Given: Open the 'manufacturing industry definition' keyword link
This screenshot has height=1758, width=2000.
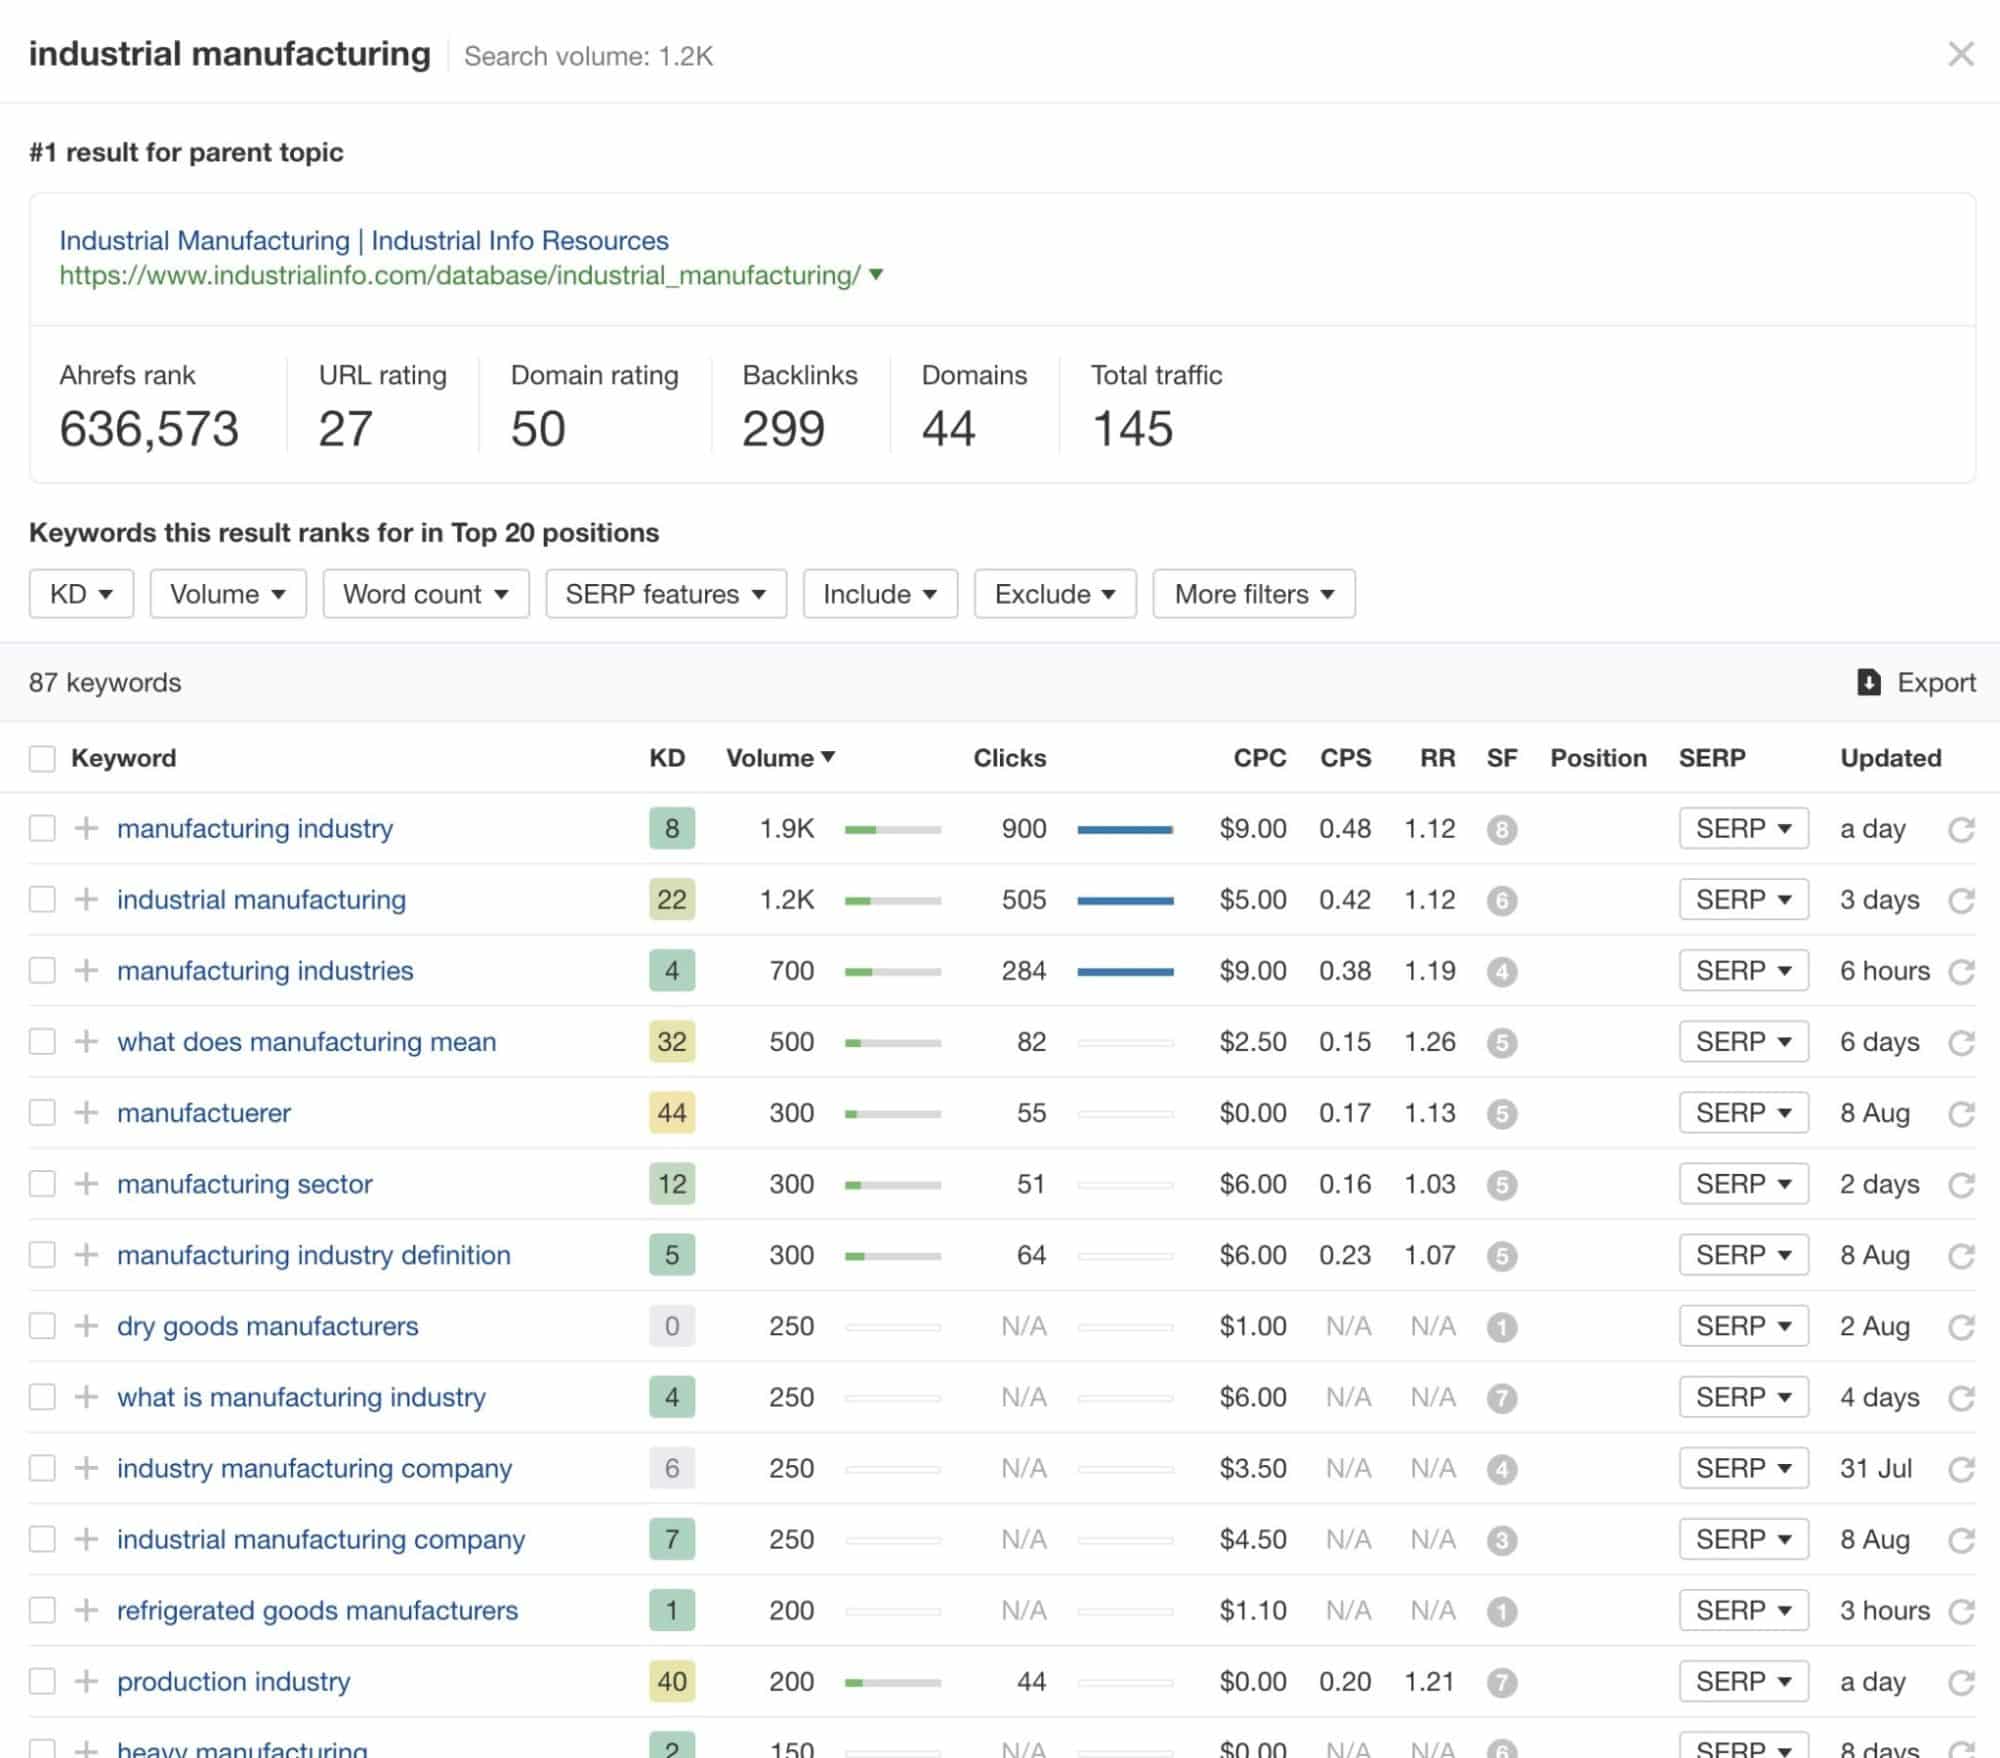Looking at the screenshot, I should point(314,1254).
